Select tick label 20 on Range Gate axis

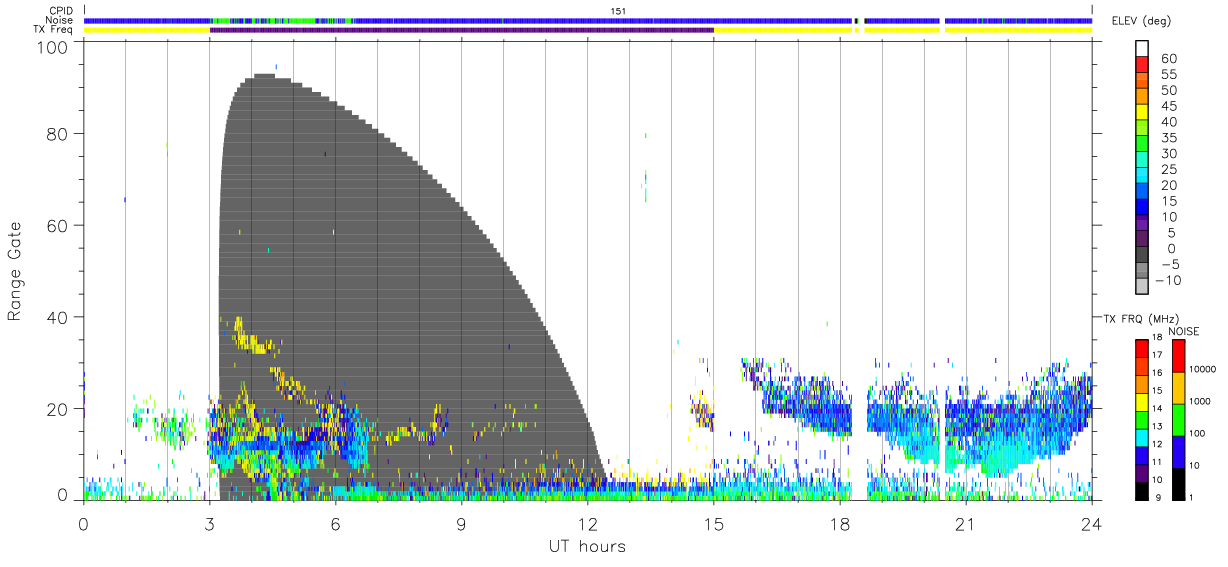[59, 409]
